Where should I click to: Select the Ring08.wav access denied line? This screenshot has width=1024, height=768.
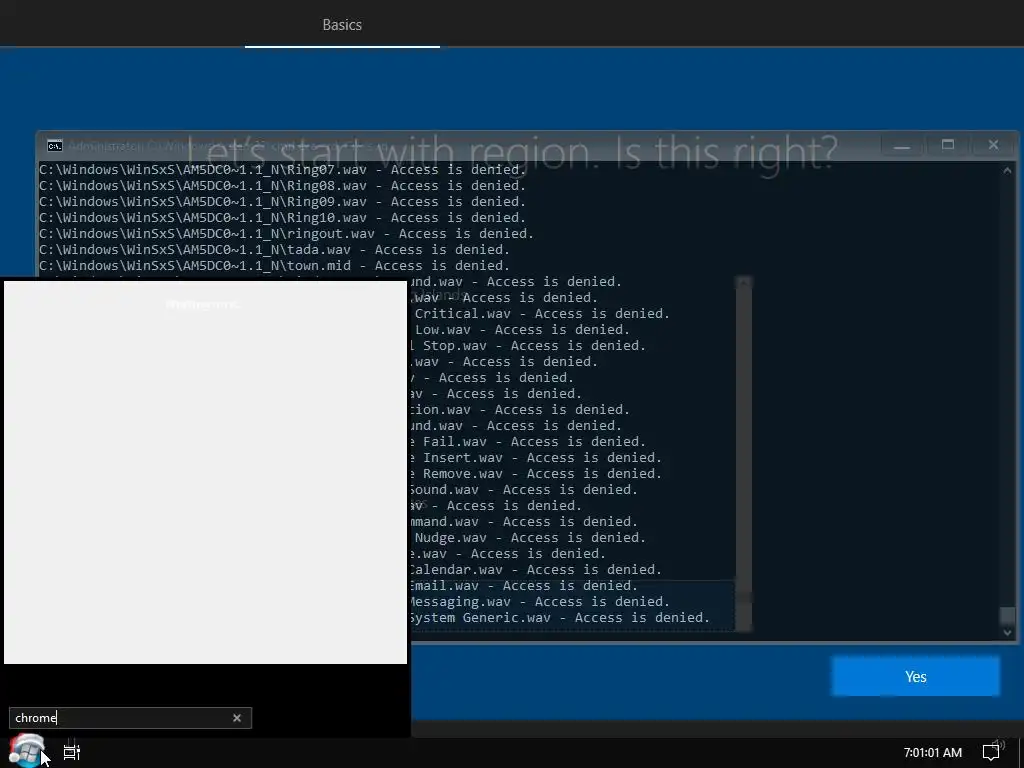[x=283, y=185]
